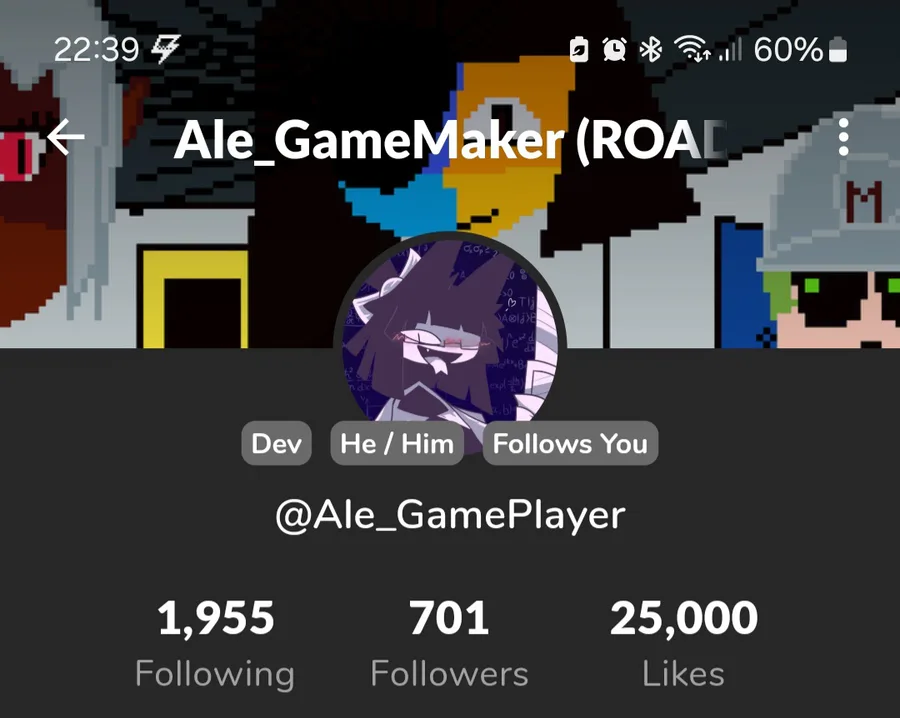Open the 701 Followers list
This screenshot has width=900, height=718.
[449, 643]
